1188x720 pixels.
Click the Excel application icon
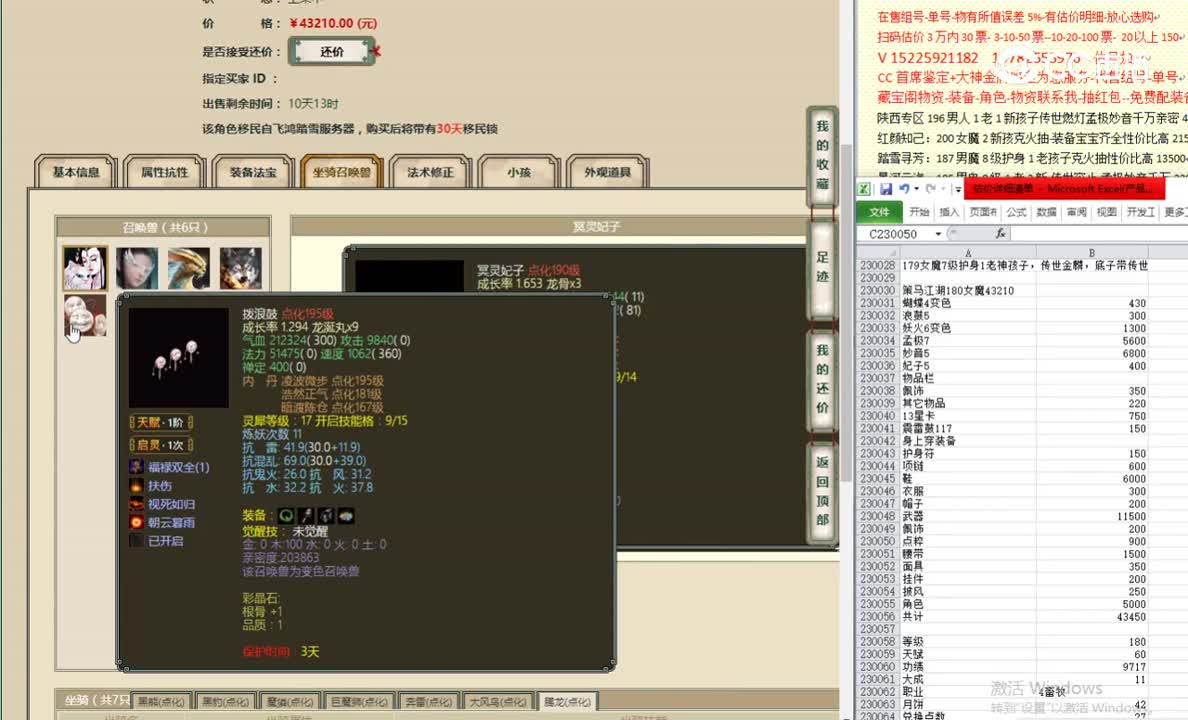864,189
